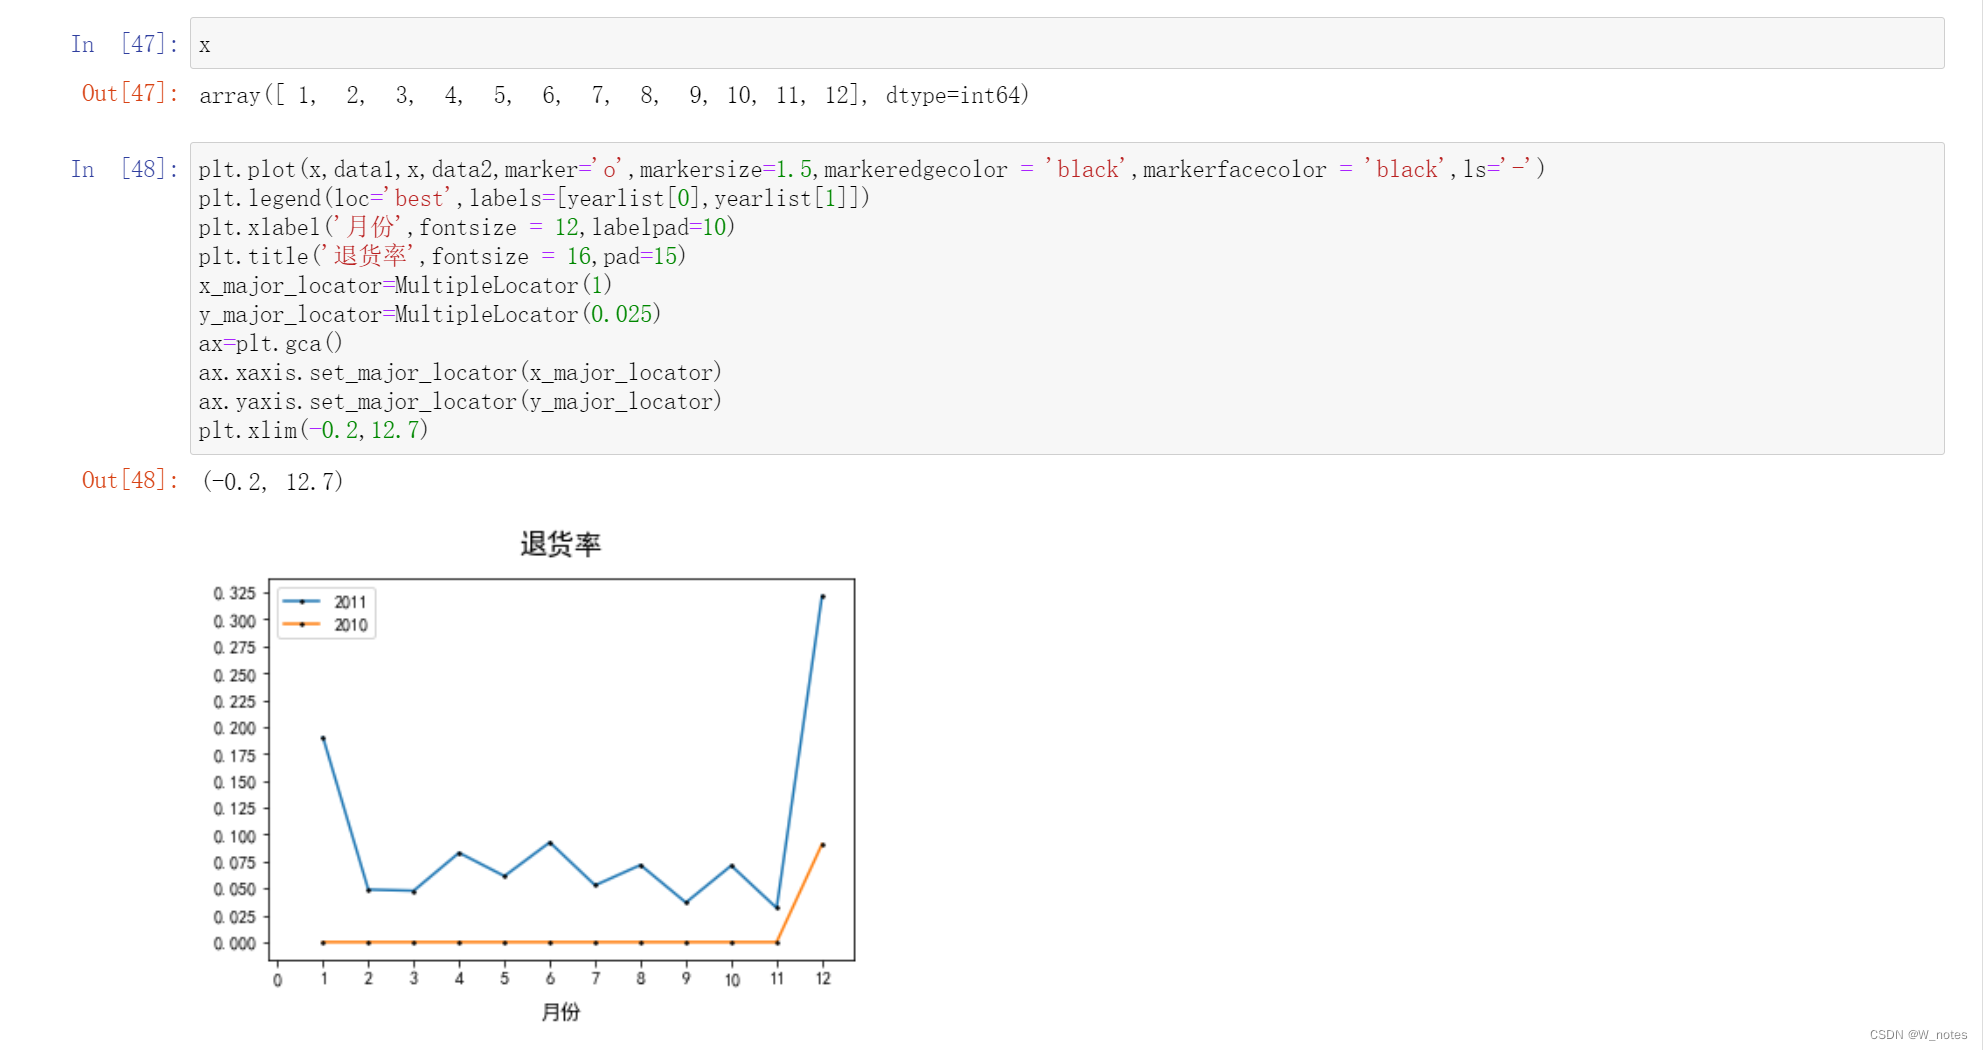Screen dimensions: 1983x1050
Task: Click the December point on orange line
Action: [823, 845]
